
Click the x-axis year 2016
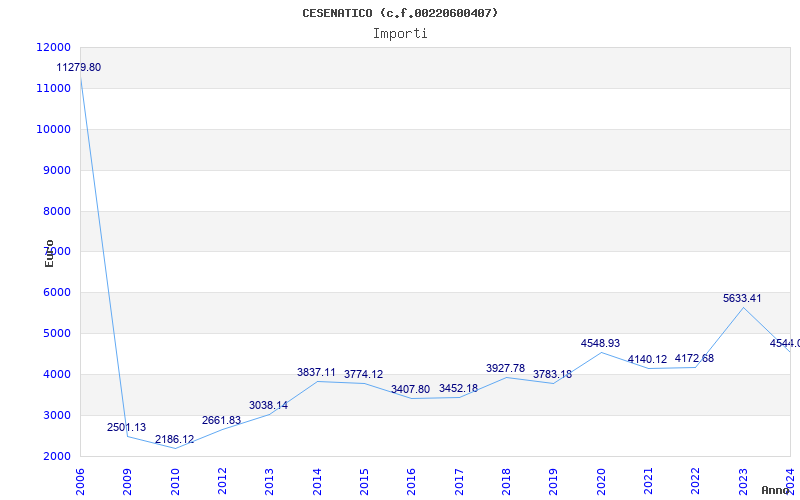click(x=411, y=481)
